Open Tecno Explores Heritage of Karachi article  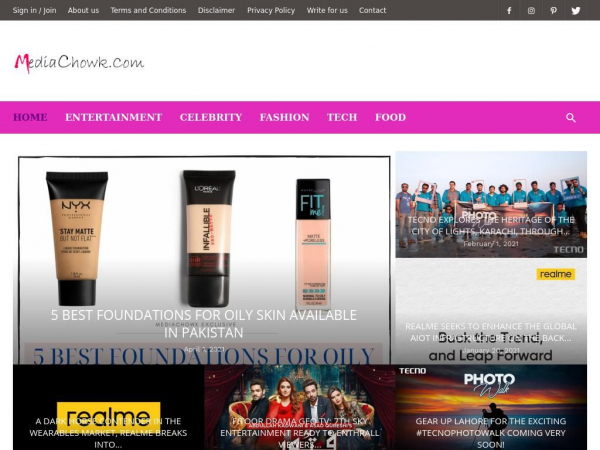tap(491, 225)
